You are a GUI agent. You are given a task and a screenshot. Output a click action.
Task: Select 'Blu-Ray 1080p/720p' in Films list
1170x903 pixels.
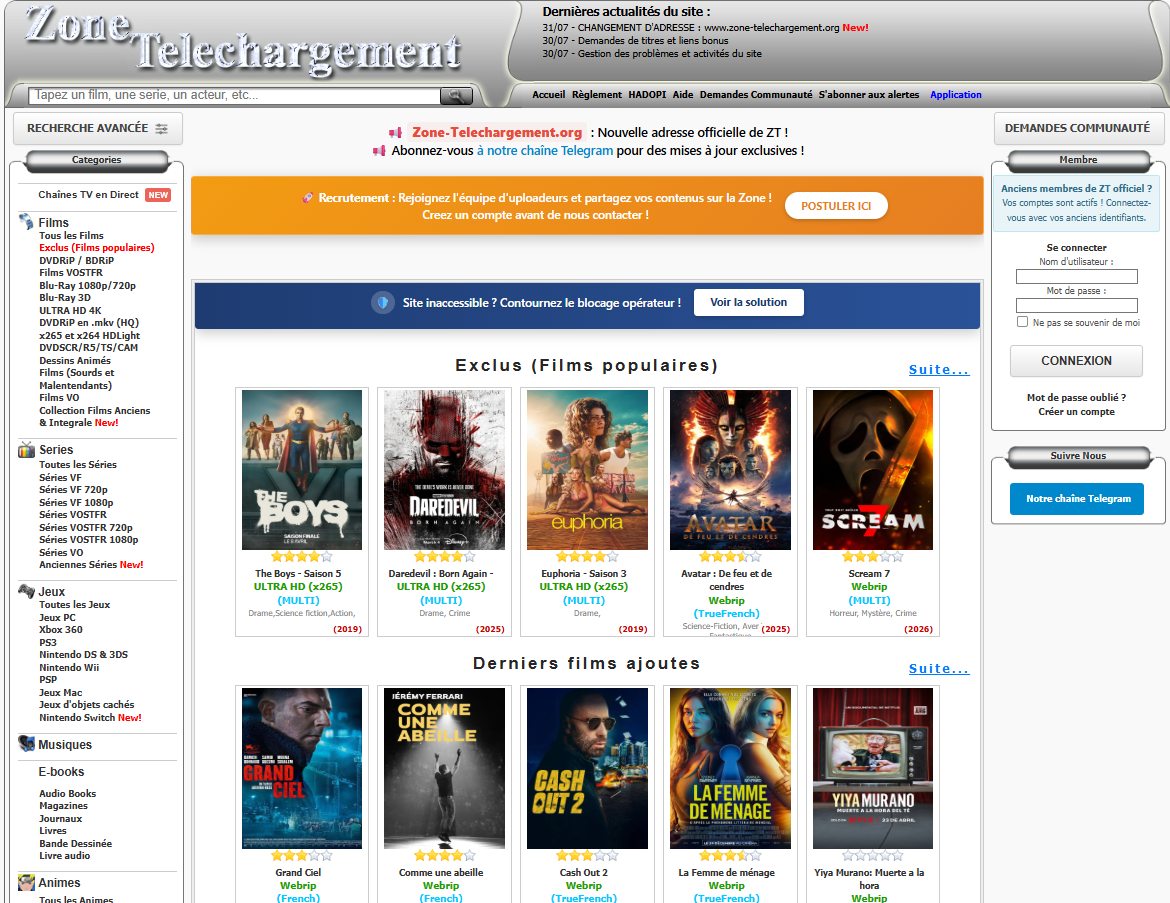point(87,285)
